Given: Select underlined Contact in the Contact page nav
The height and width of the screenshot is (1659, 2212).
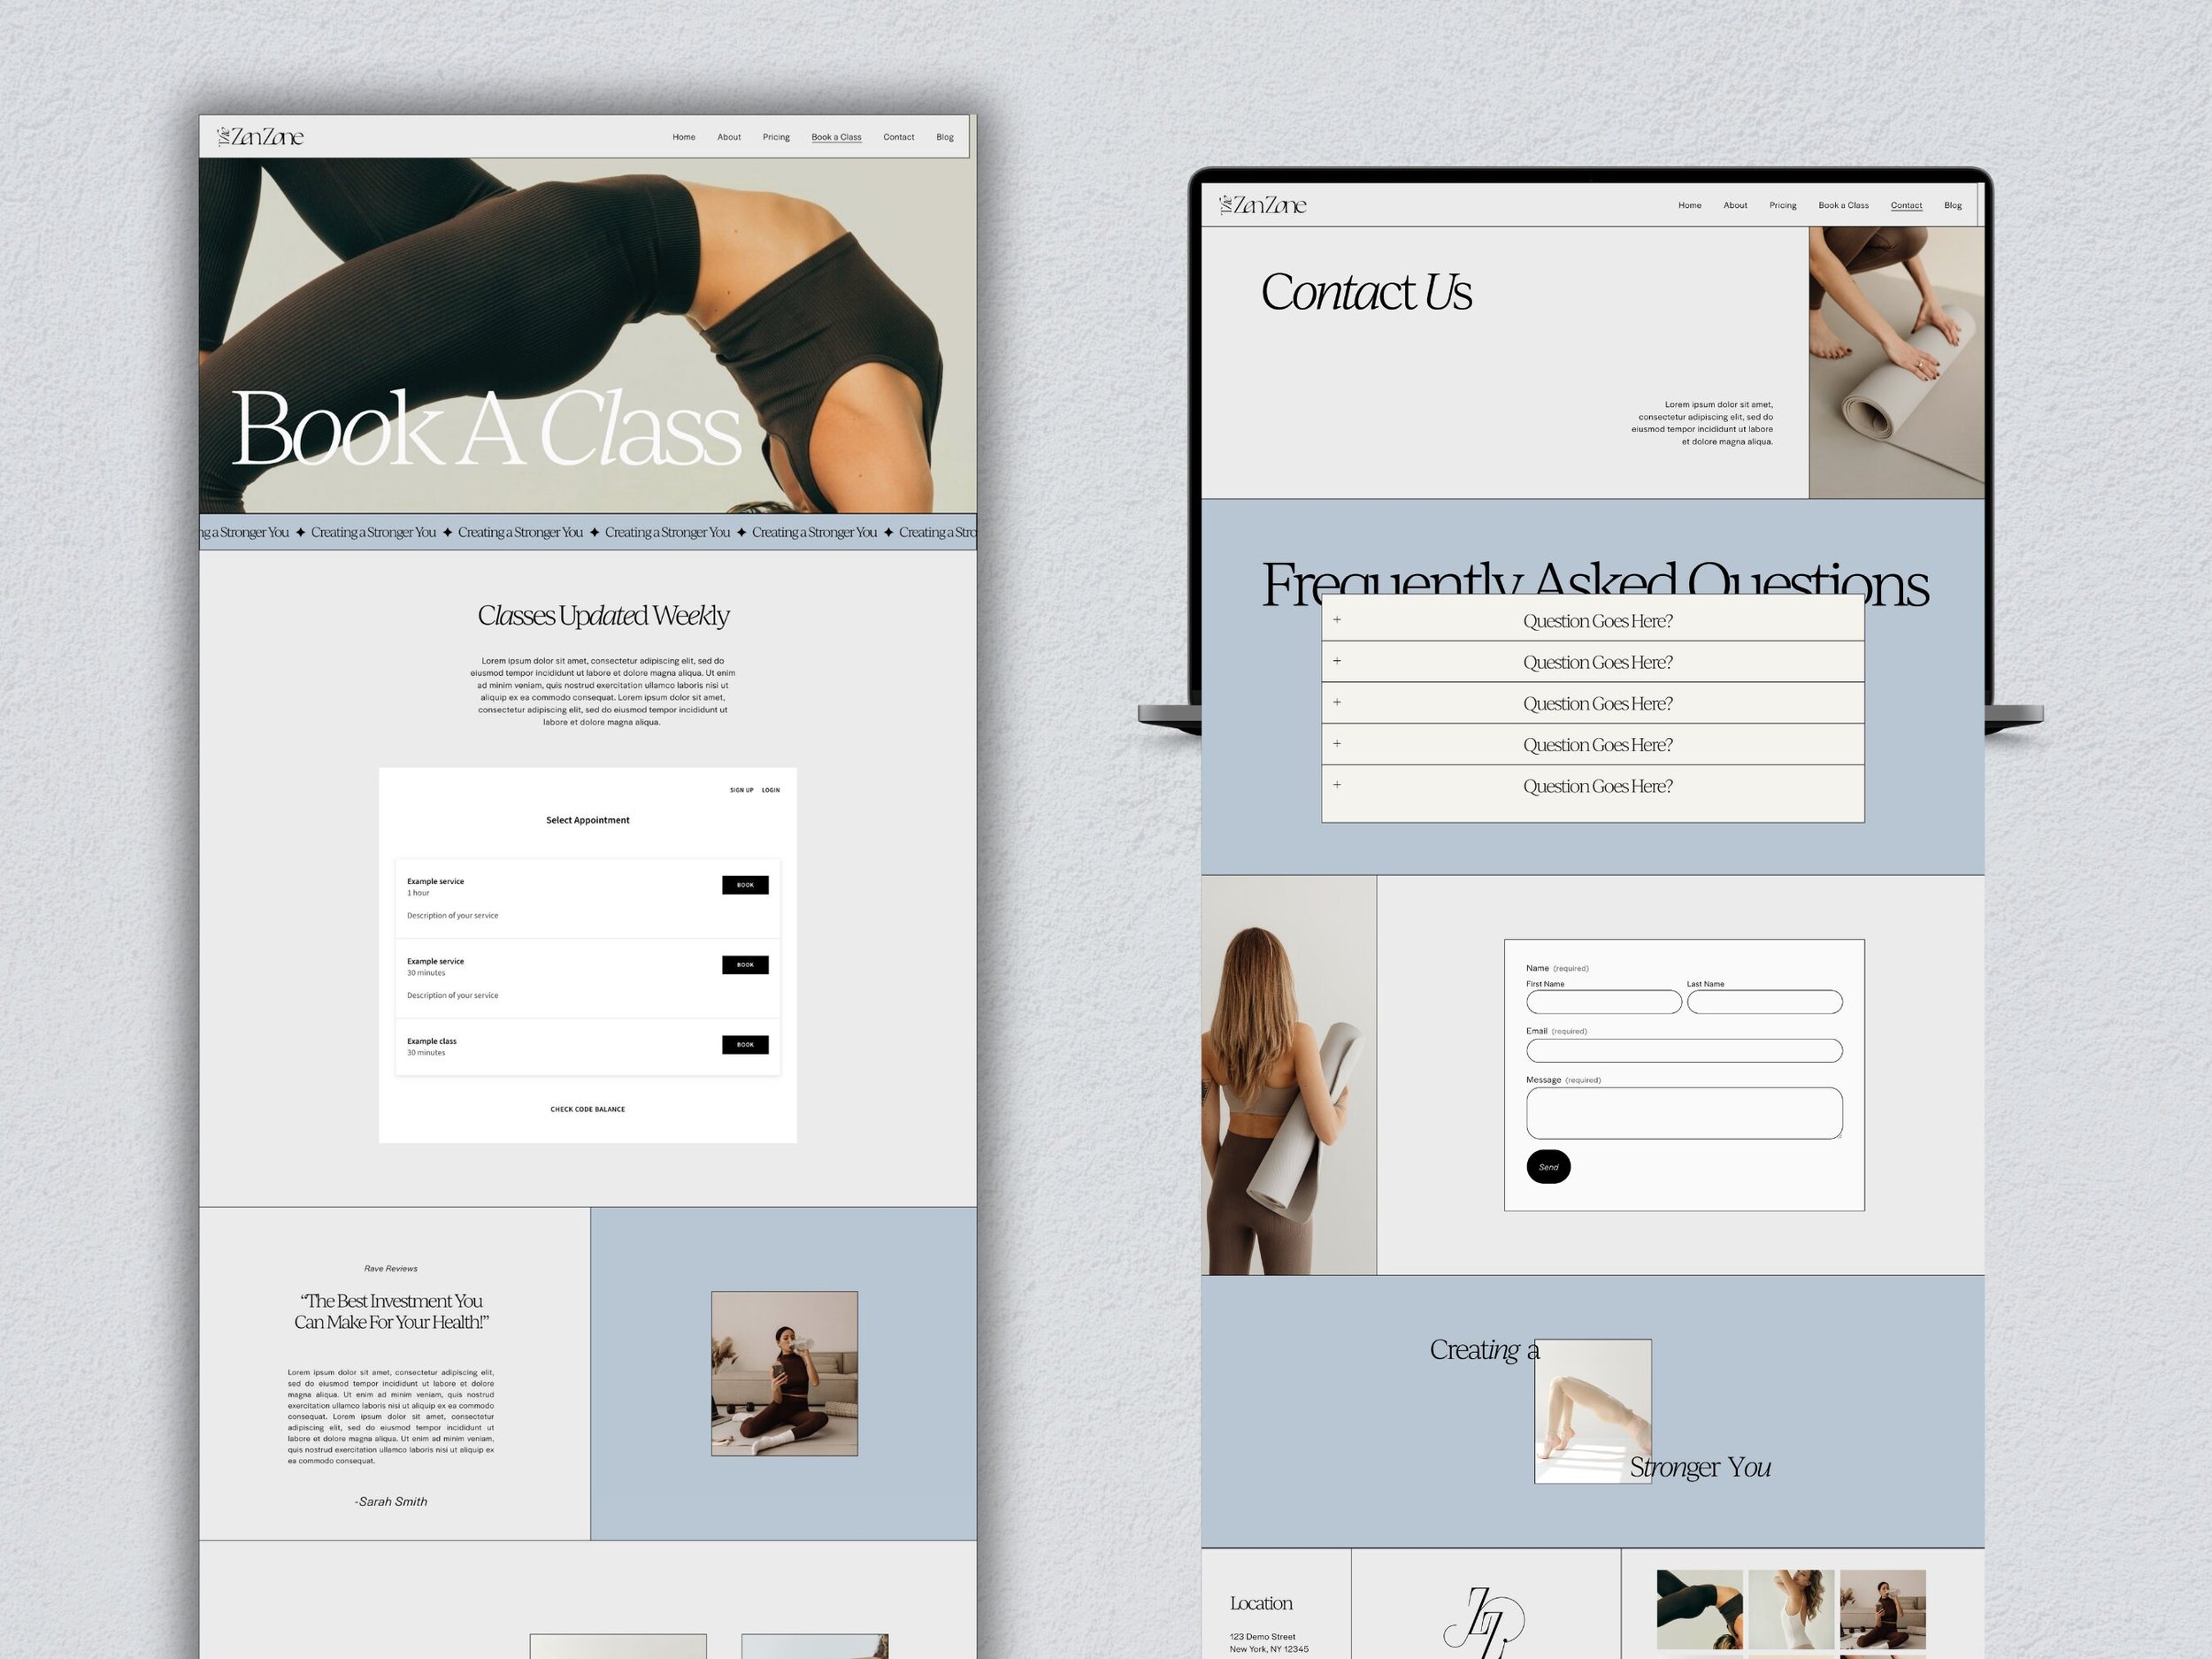Looking at the screenshot, I should coord(1906,205).
